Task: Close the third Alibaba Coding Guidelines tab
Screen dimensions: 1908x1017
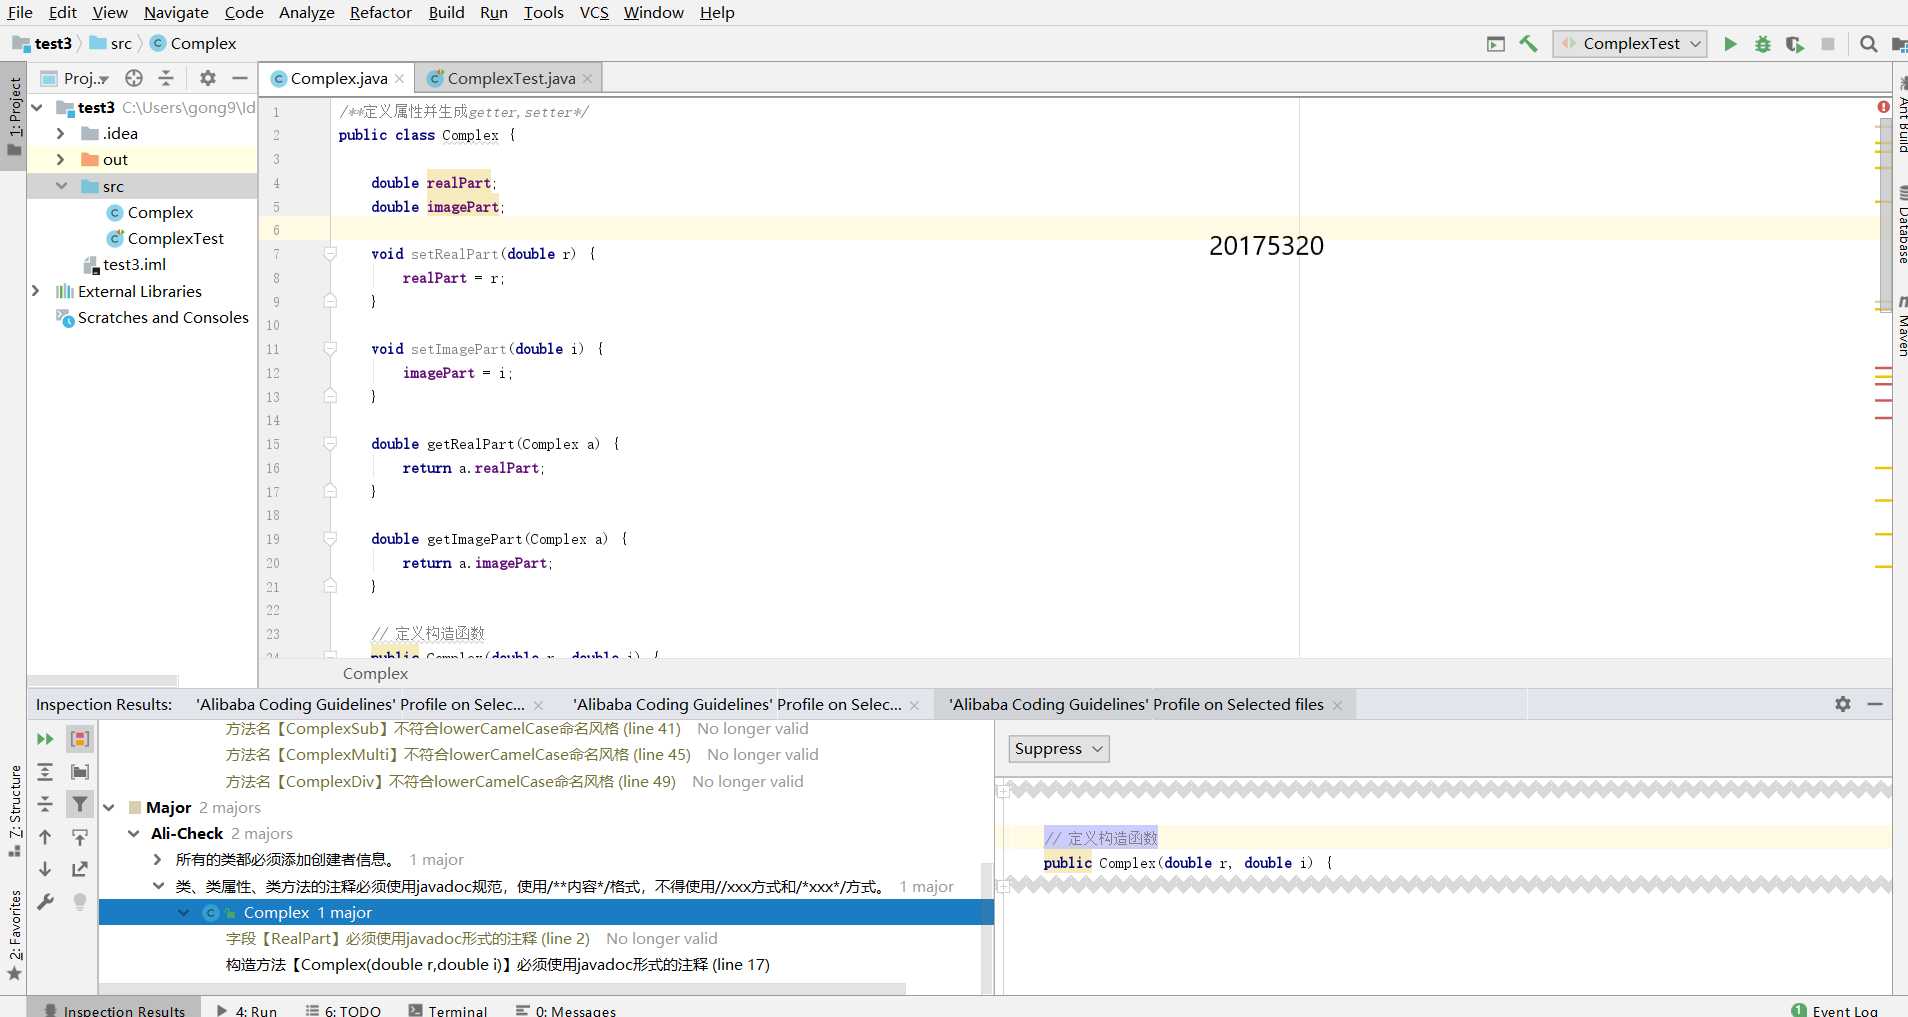Action: click(x=1337, y=705)
